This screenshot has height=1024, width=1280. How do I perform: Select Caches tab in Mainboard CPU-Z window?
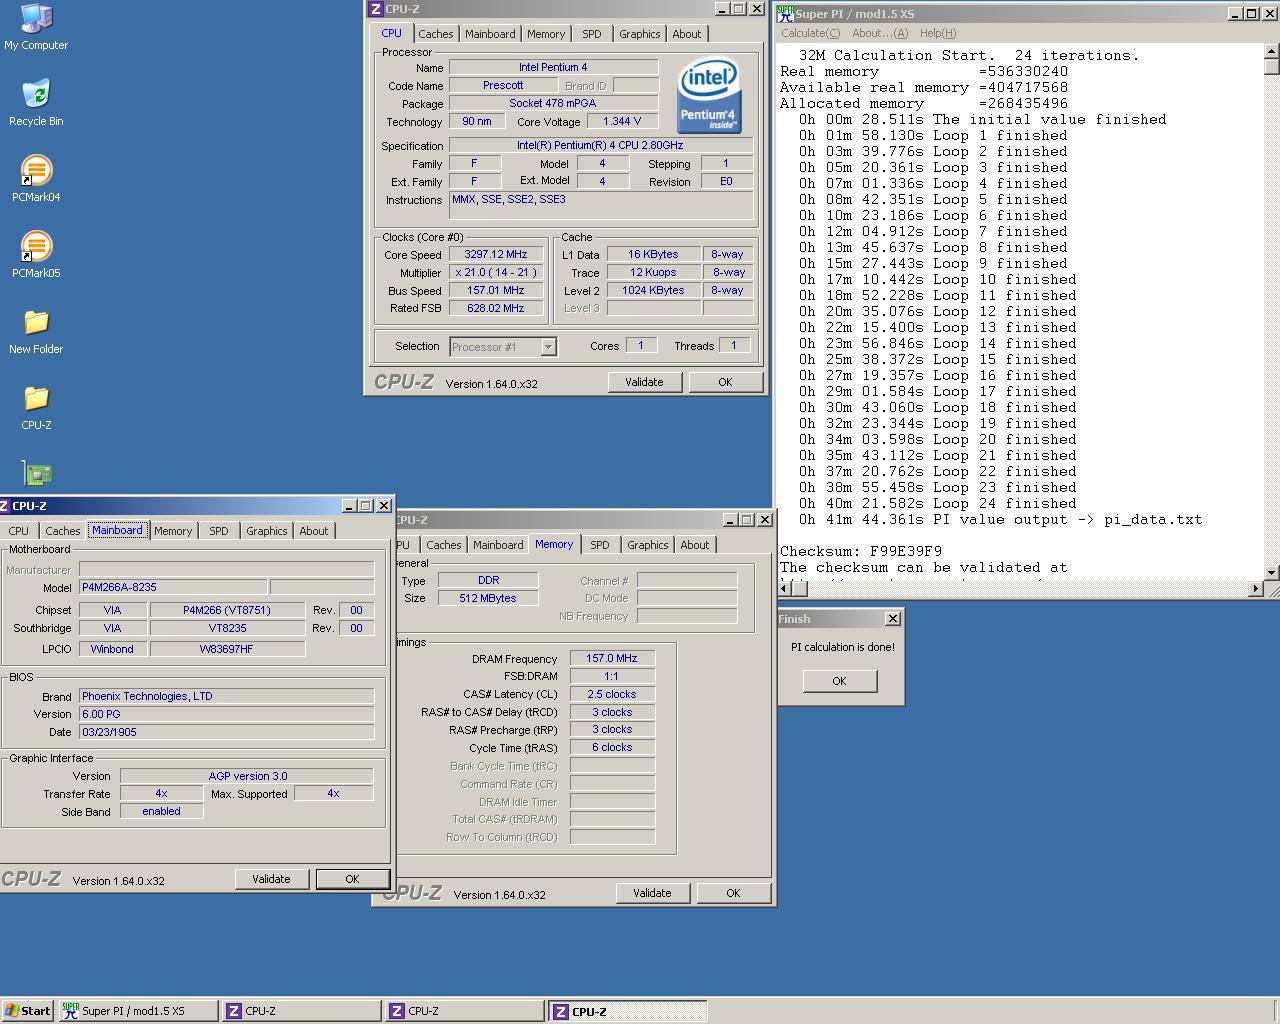[63, 531]
